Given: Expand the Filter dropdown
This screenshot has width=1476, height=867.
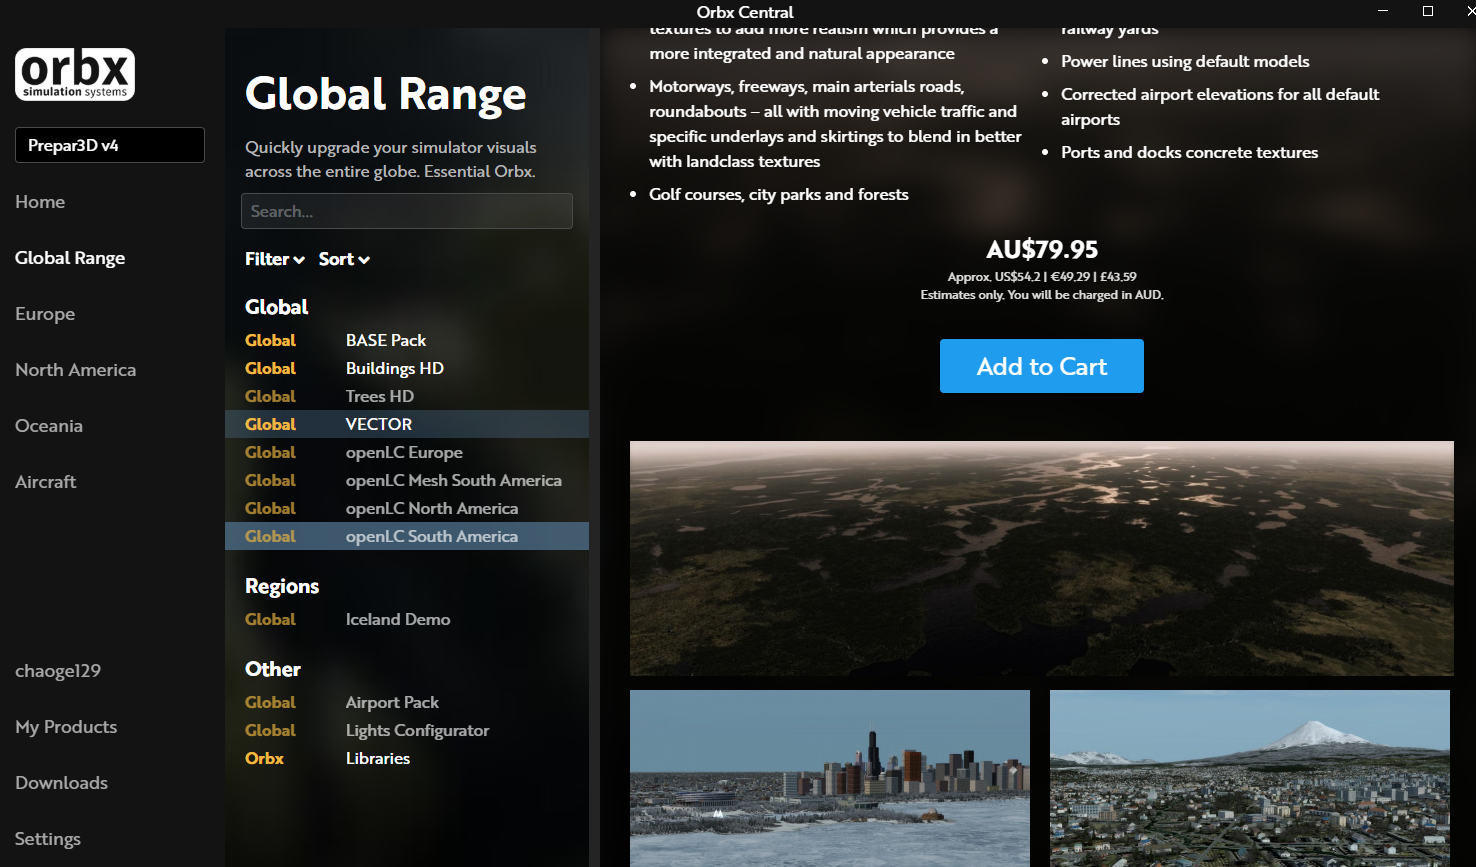Looking at the screenshot, I should click(x=275, y=259).
